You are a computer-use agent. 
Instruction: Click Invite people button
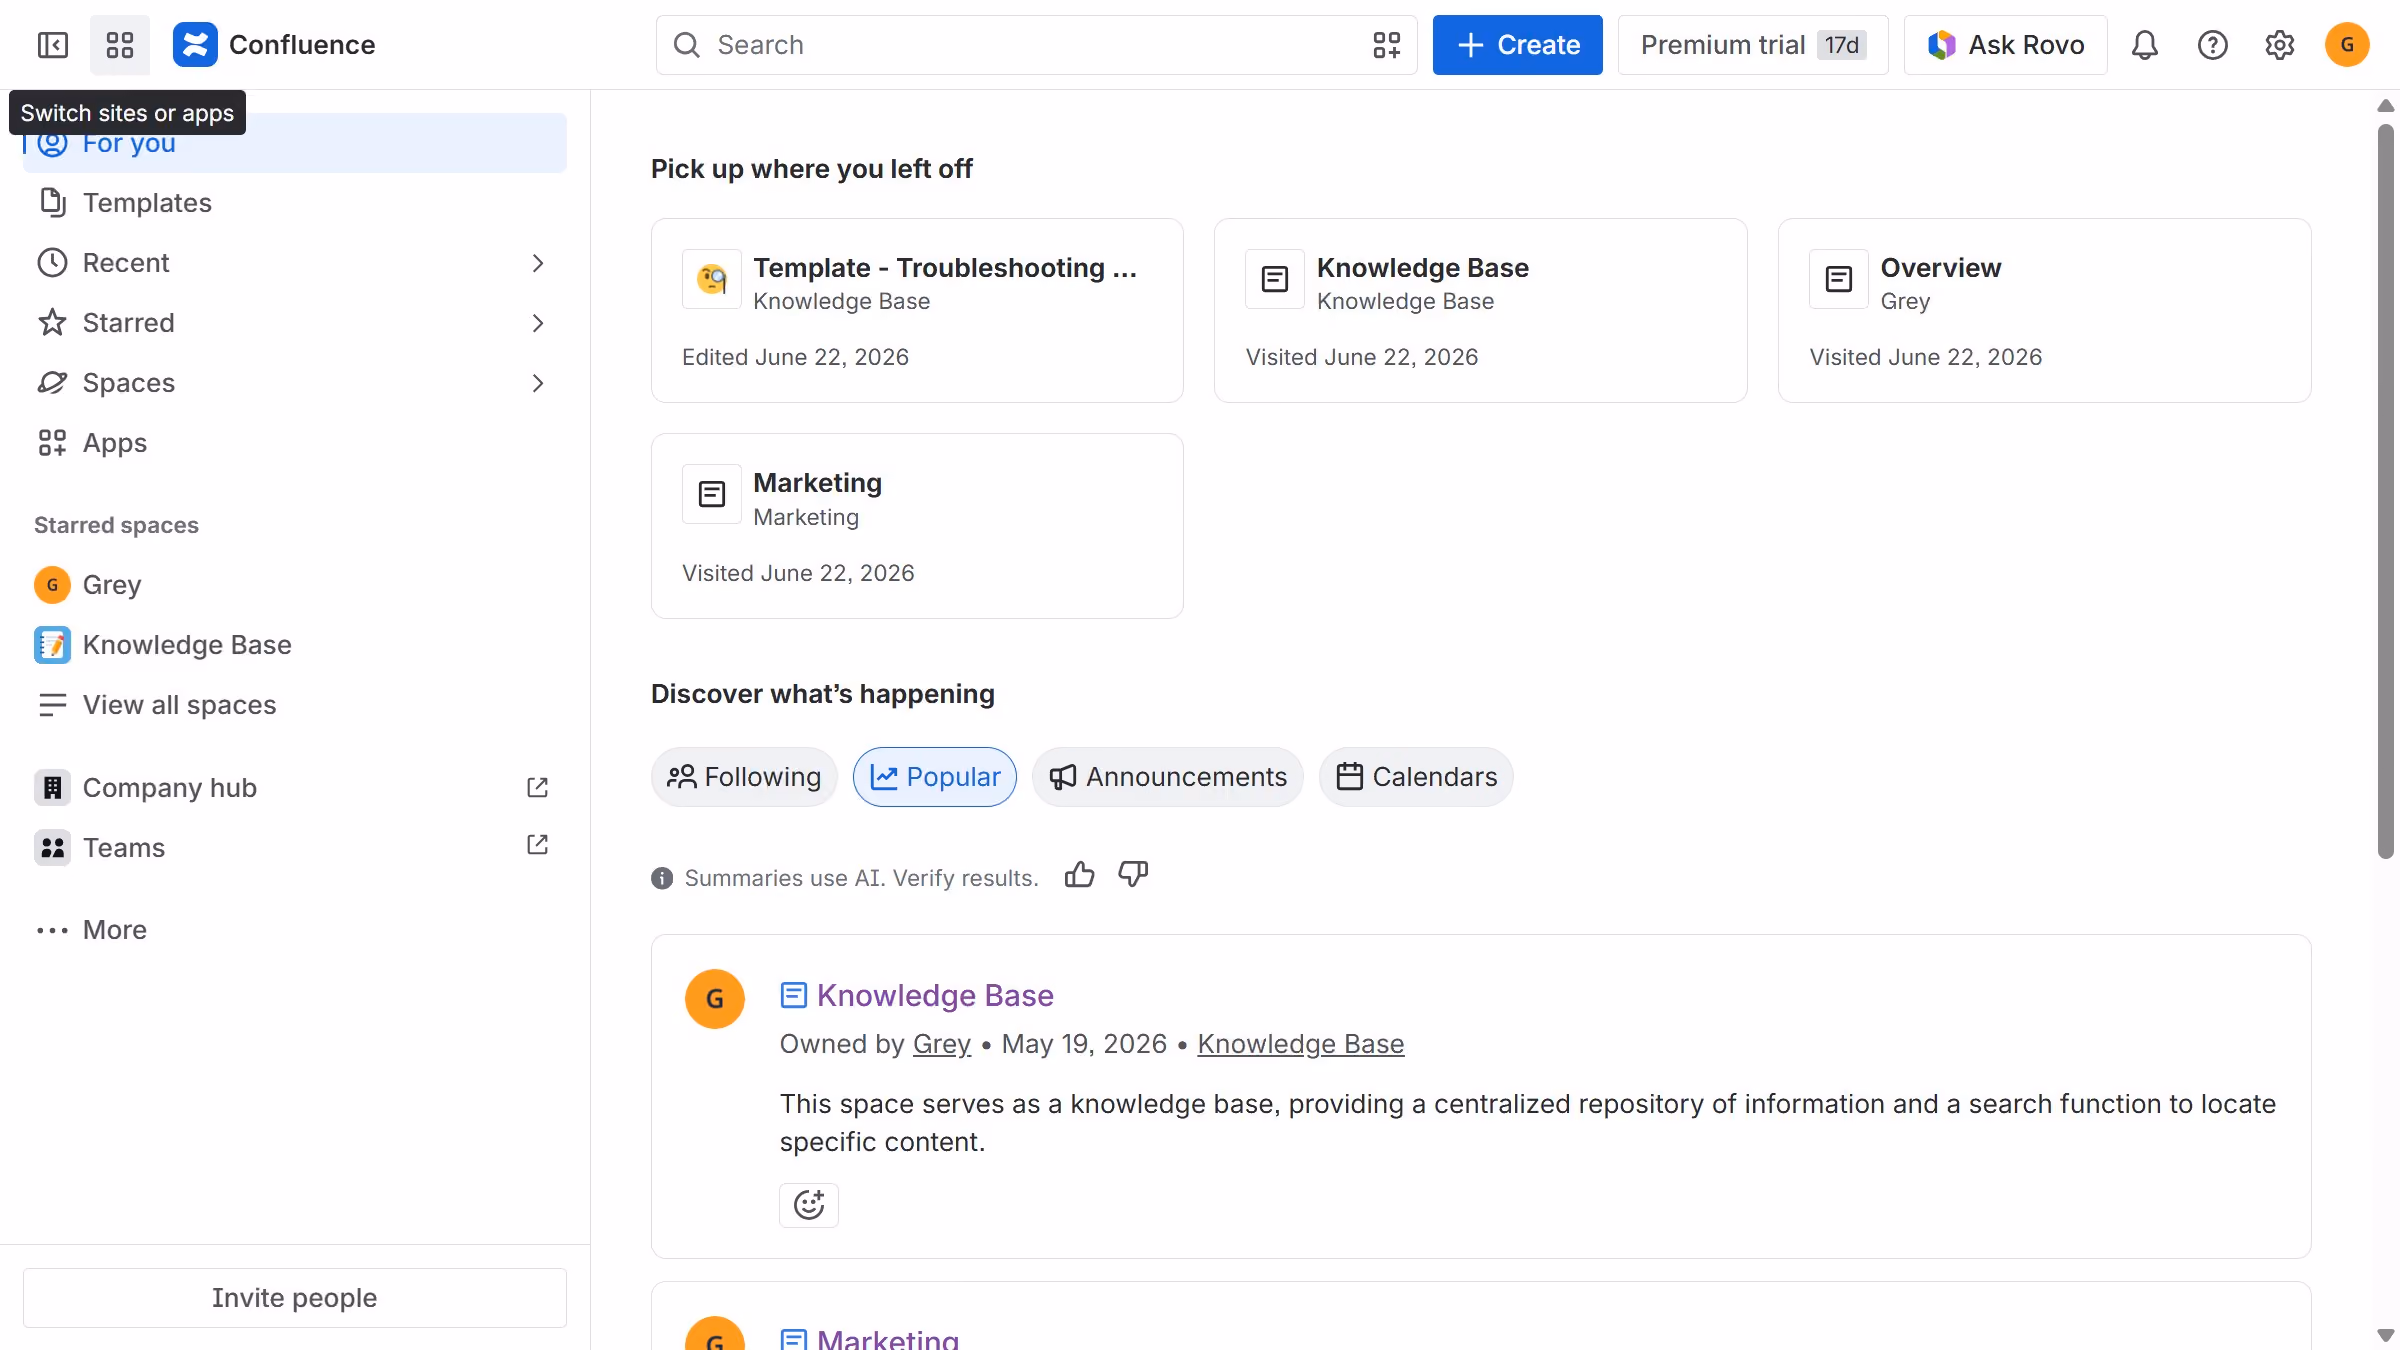[294, 1298]
